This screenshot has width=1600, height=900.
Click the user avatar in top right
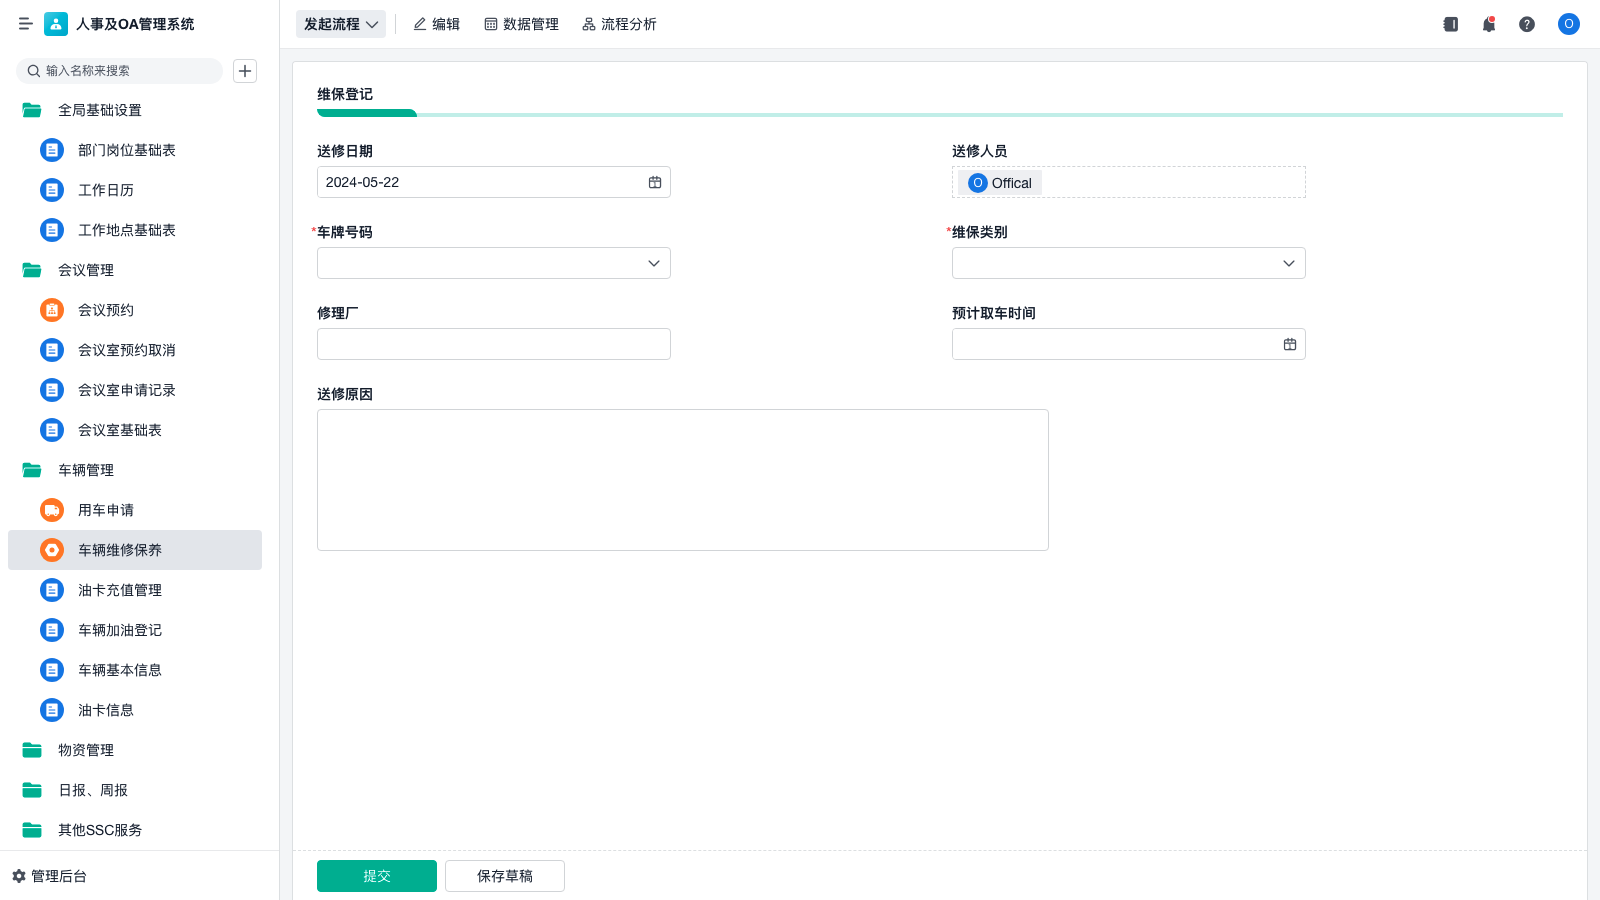[x=1568, y=24]
